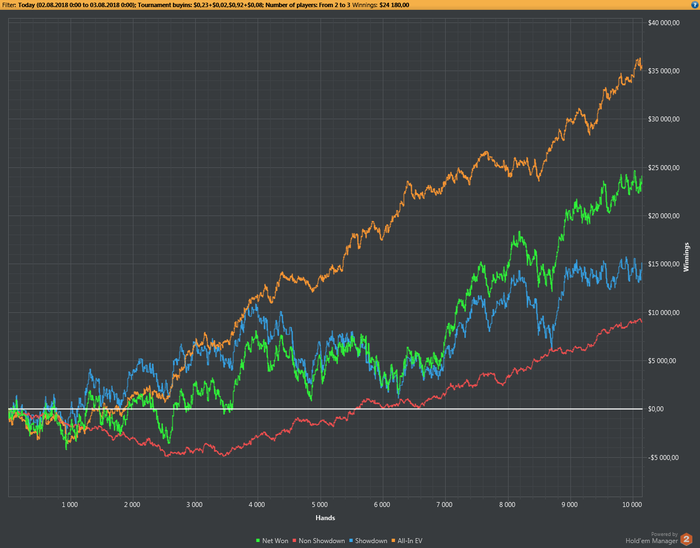This screenshot has height=548, width=700.
Task: Click the $15 000,00 axis label
Action: pyautogui.click(x=664, y=264)
